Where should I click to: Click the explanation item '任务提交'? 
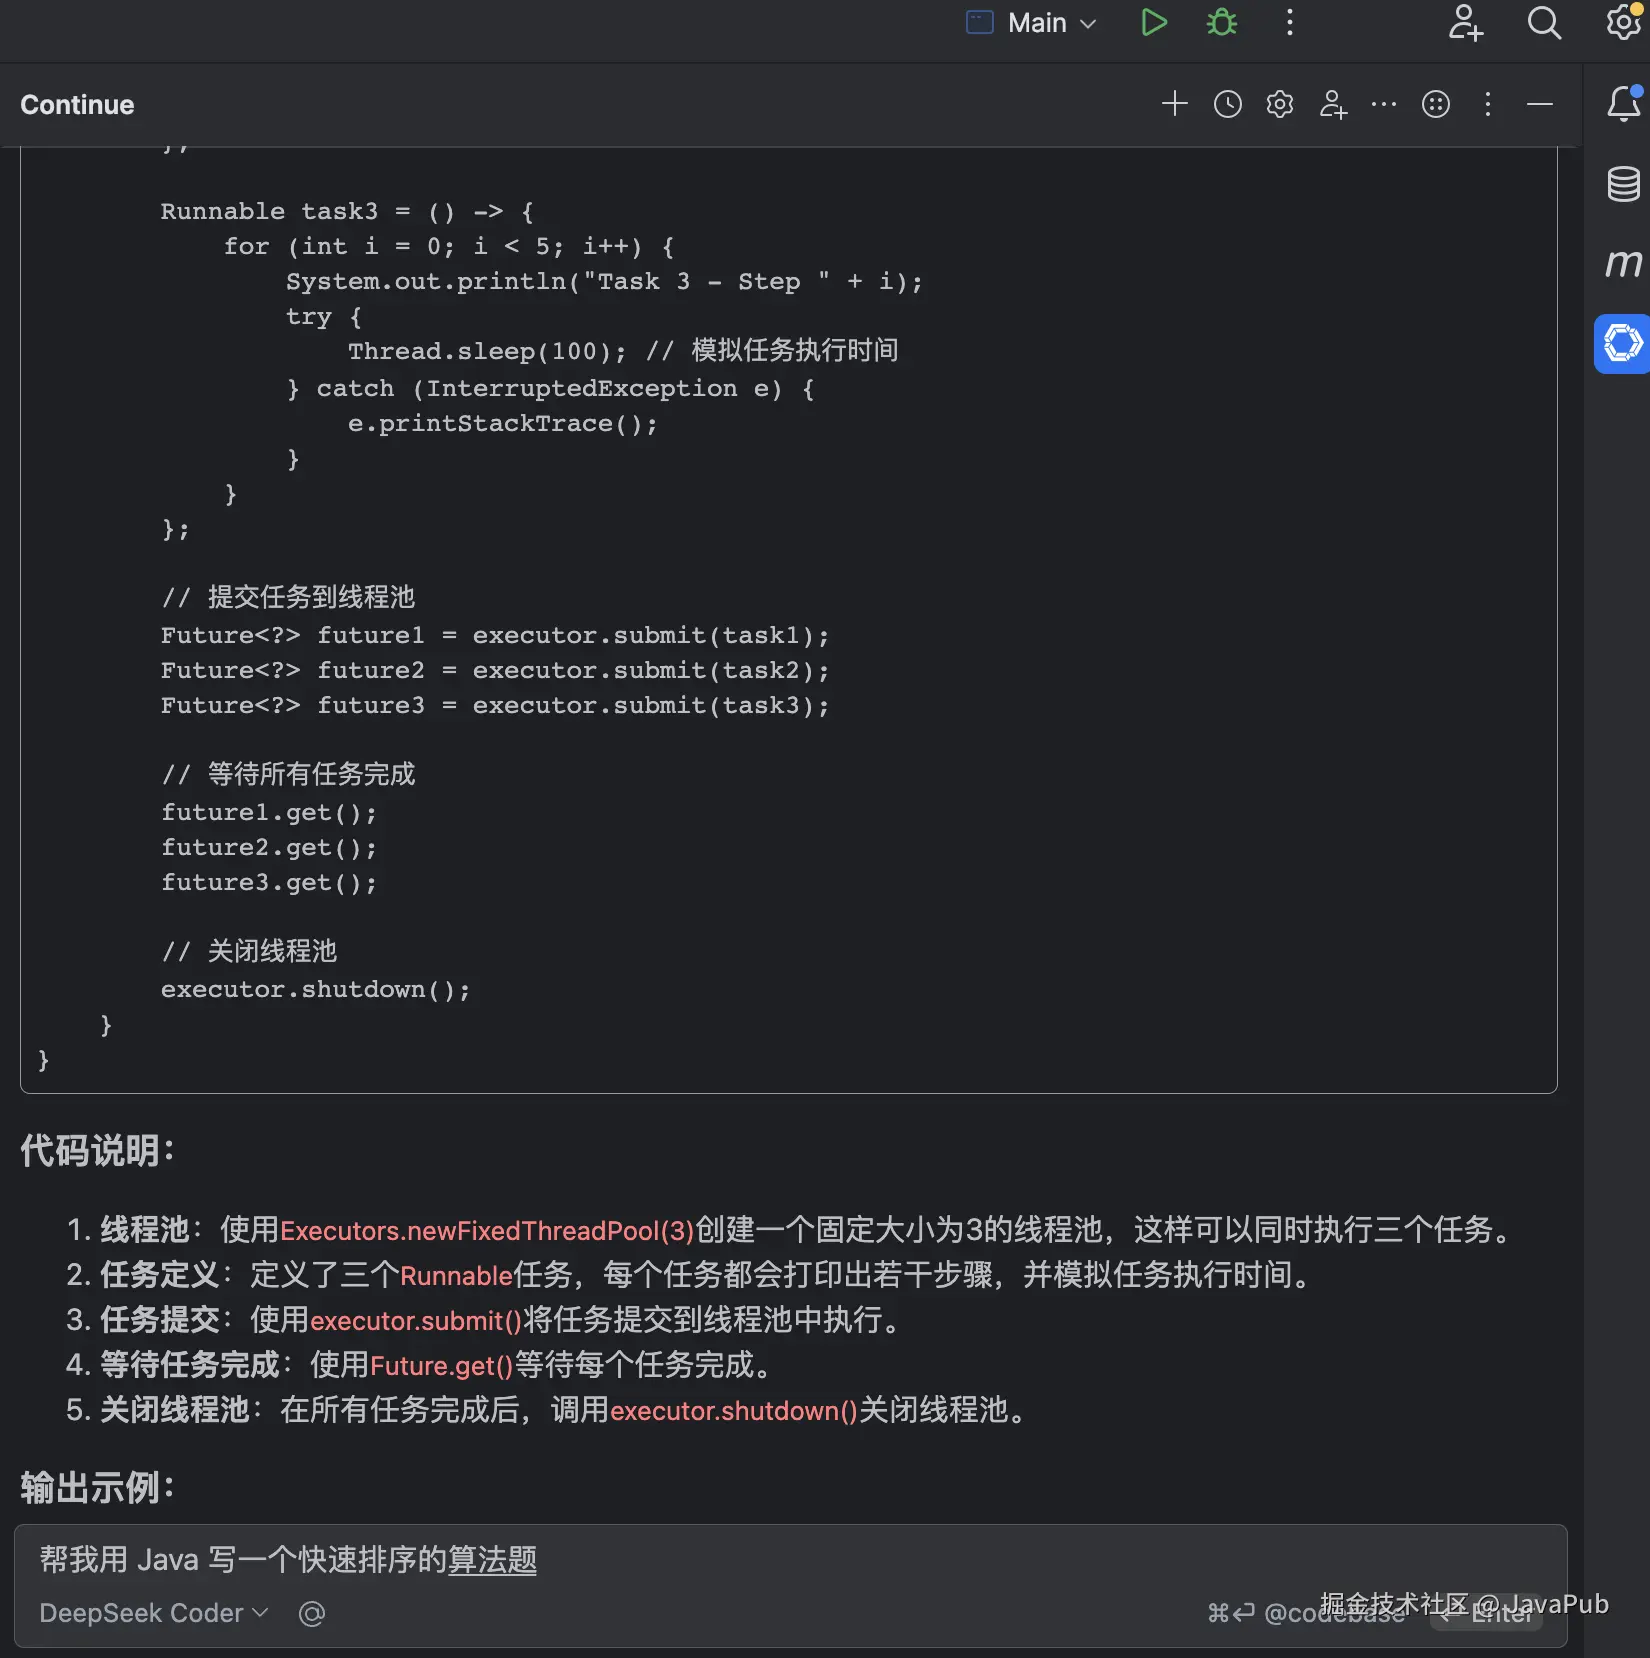(x=159, y=1320)
